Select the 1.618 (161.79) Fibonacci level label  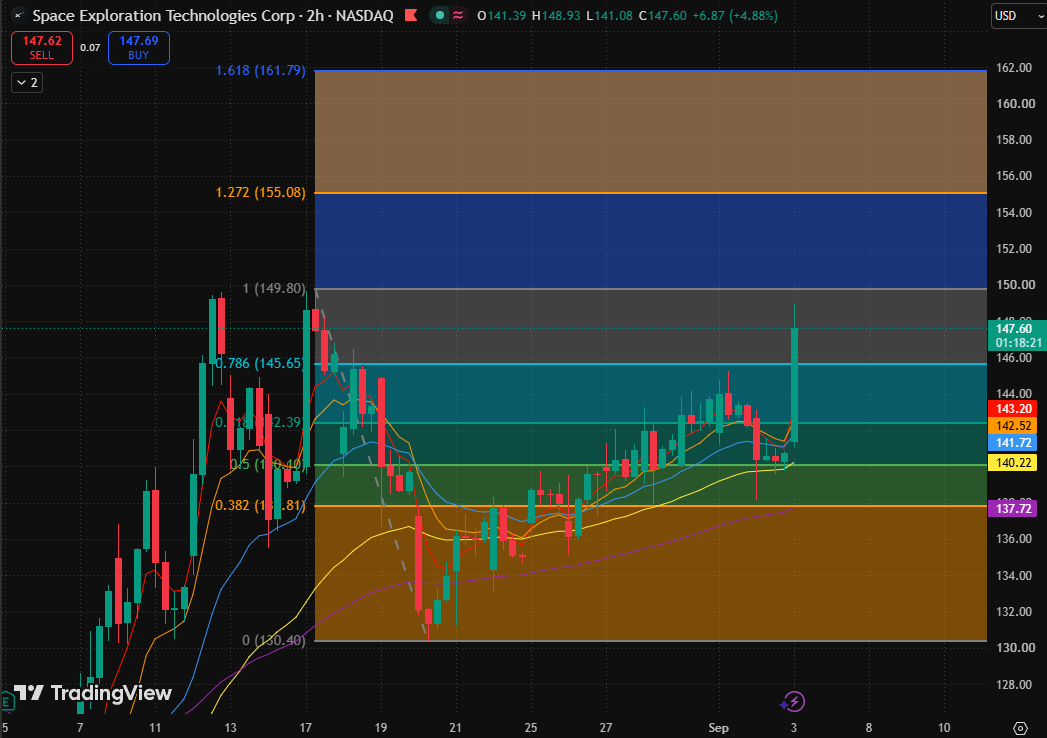260,70
